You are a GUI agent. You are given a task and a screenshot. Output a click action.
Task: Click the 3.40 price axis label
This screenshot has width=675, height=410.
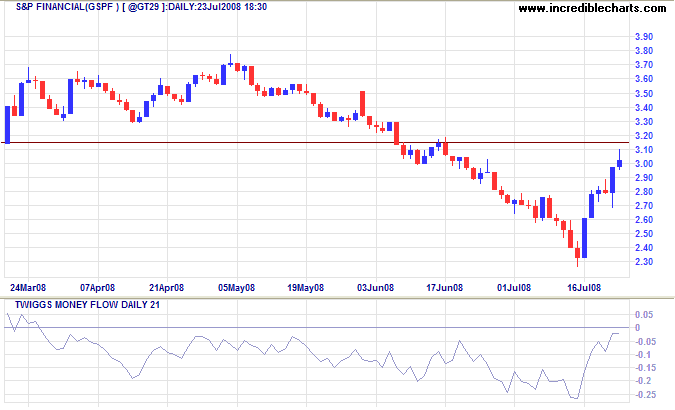(x=644, y=108)
